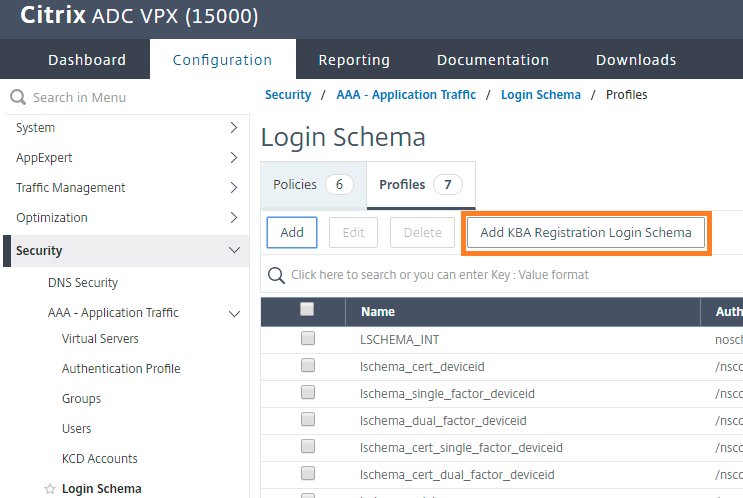Open the Dashboard tab
Screen dimensions: 743x498
pos(87,60)
